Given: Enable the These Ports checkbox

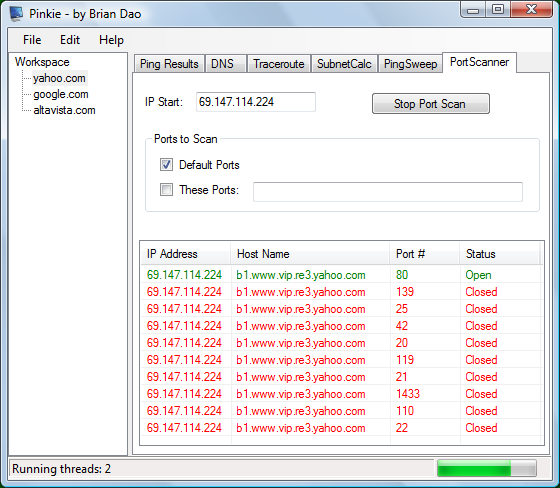Looking at the screenshot, I should click(166, 190).
